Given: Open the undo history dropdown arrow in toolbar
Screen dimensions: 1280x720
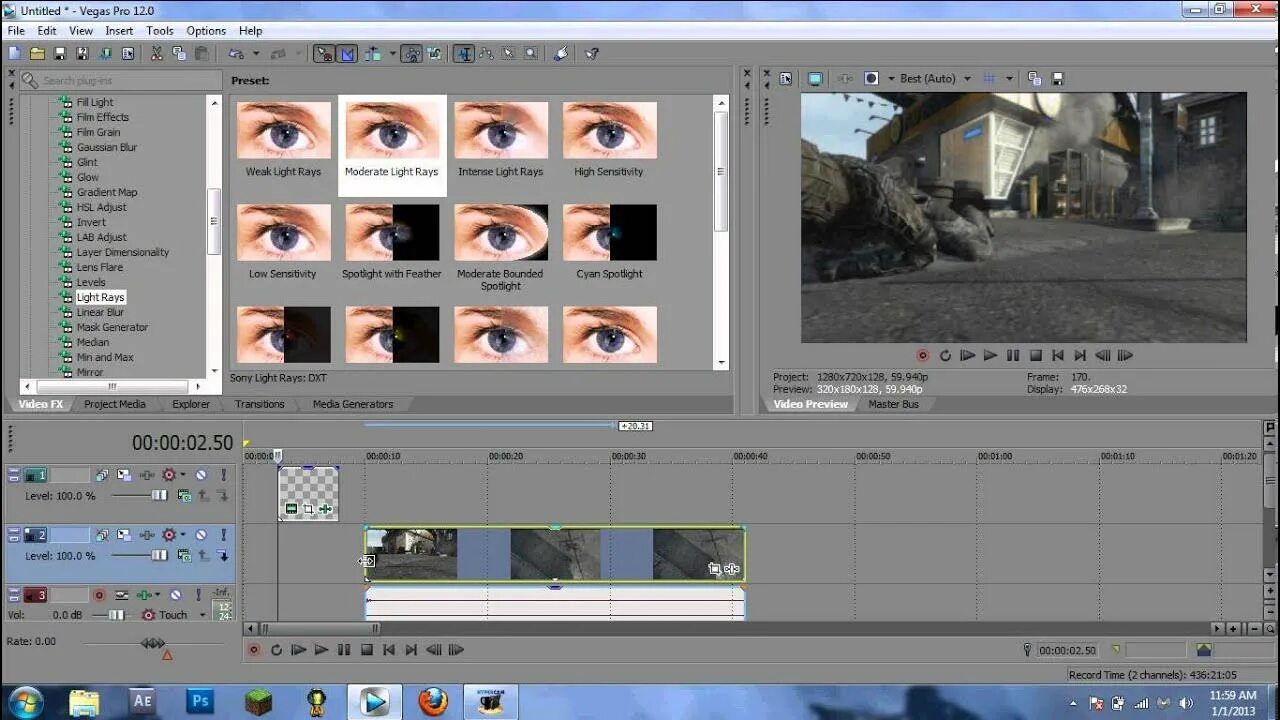Looking at the screenshot, I should (256, 54).
